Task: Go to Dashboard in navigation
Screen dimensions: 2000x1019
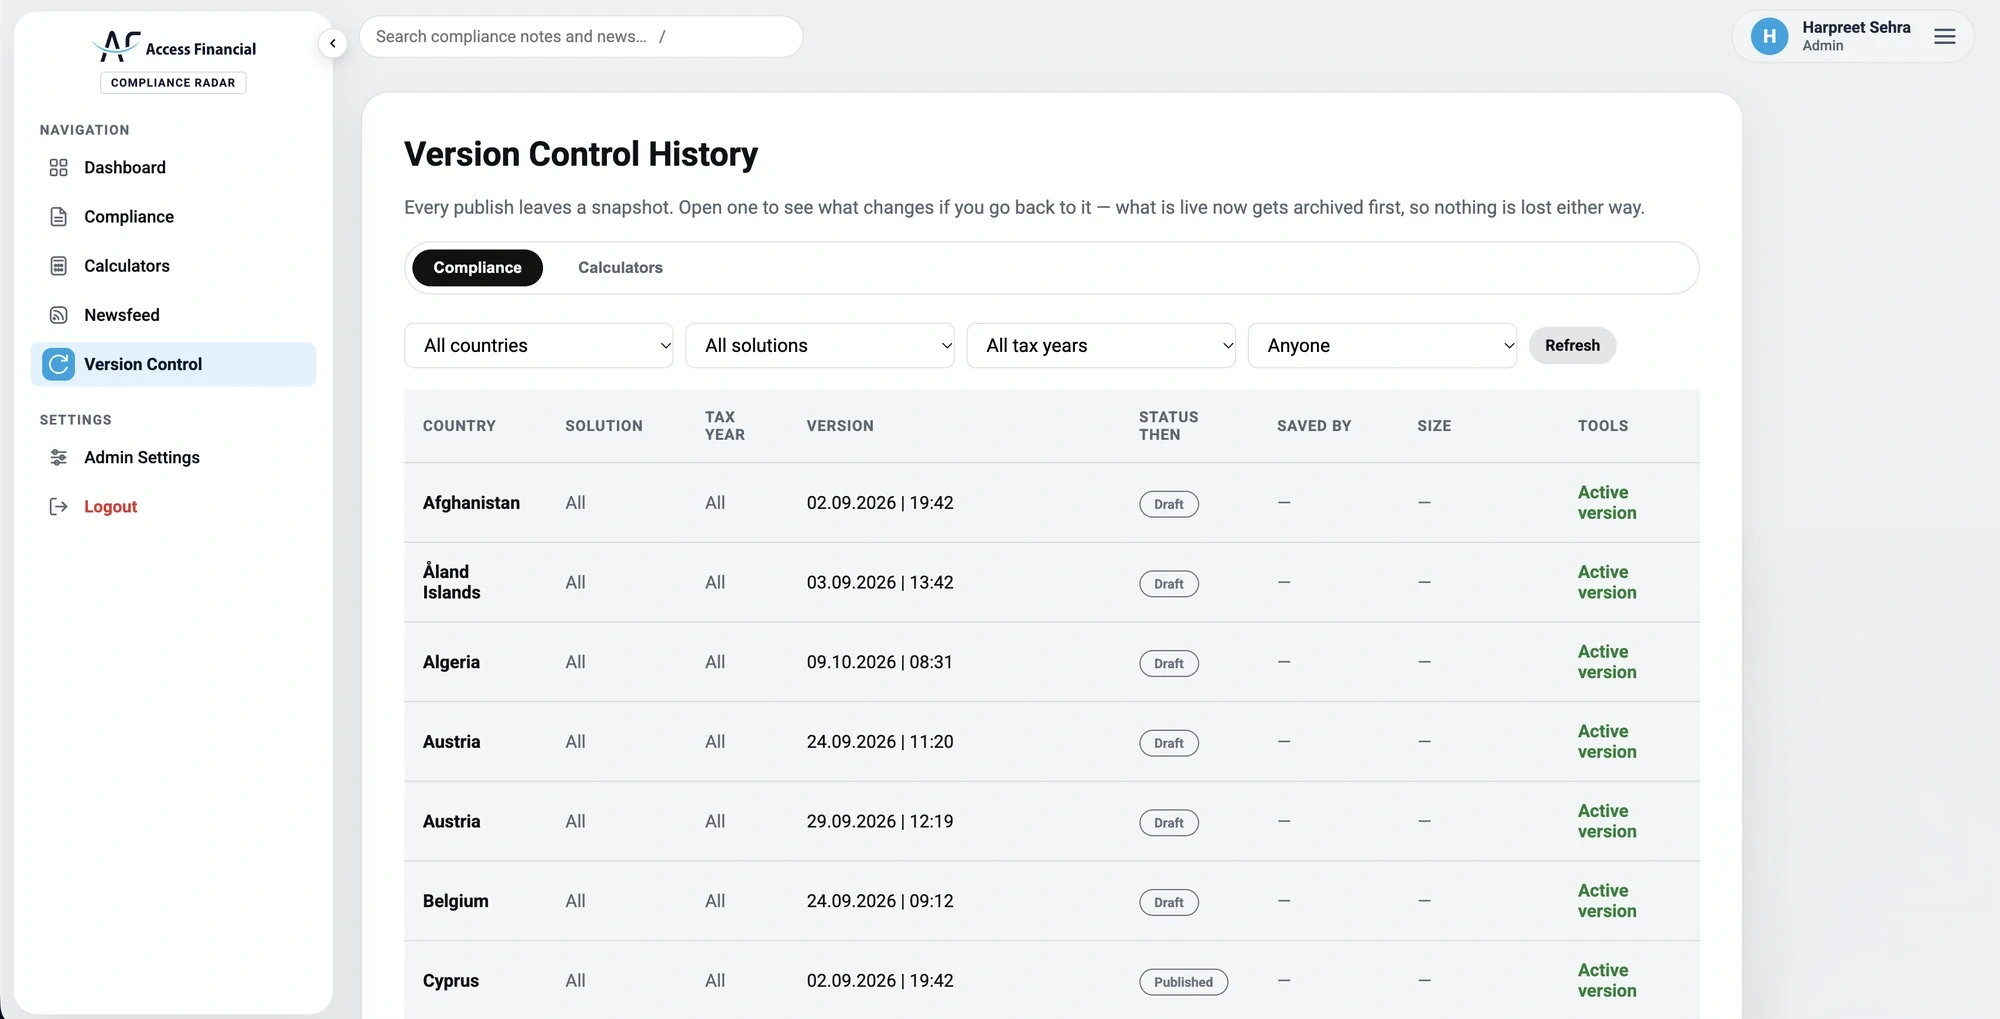Action: [173, 167]
